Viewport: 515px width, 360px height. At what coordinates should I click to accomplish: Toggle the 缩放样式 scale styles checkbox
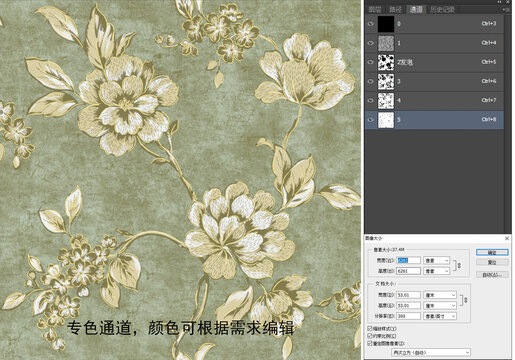click(x=370, y=329)
